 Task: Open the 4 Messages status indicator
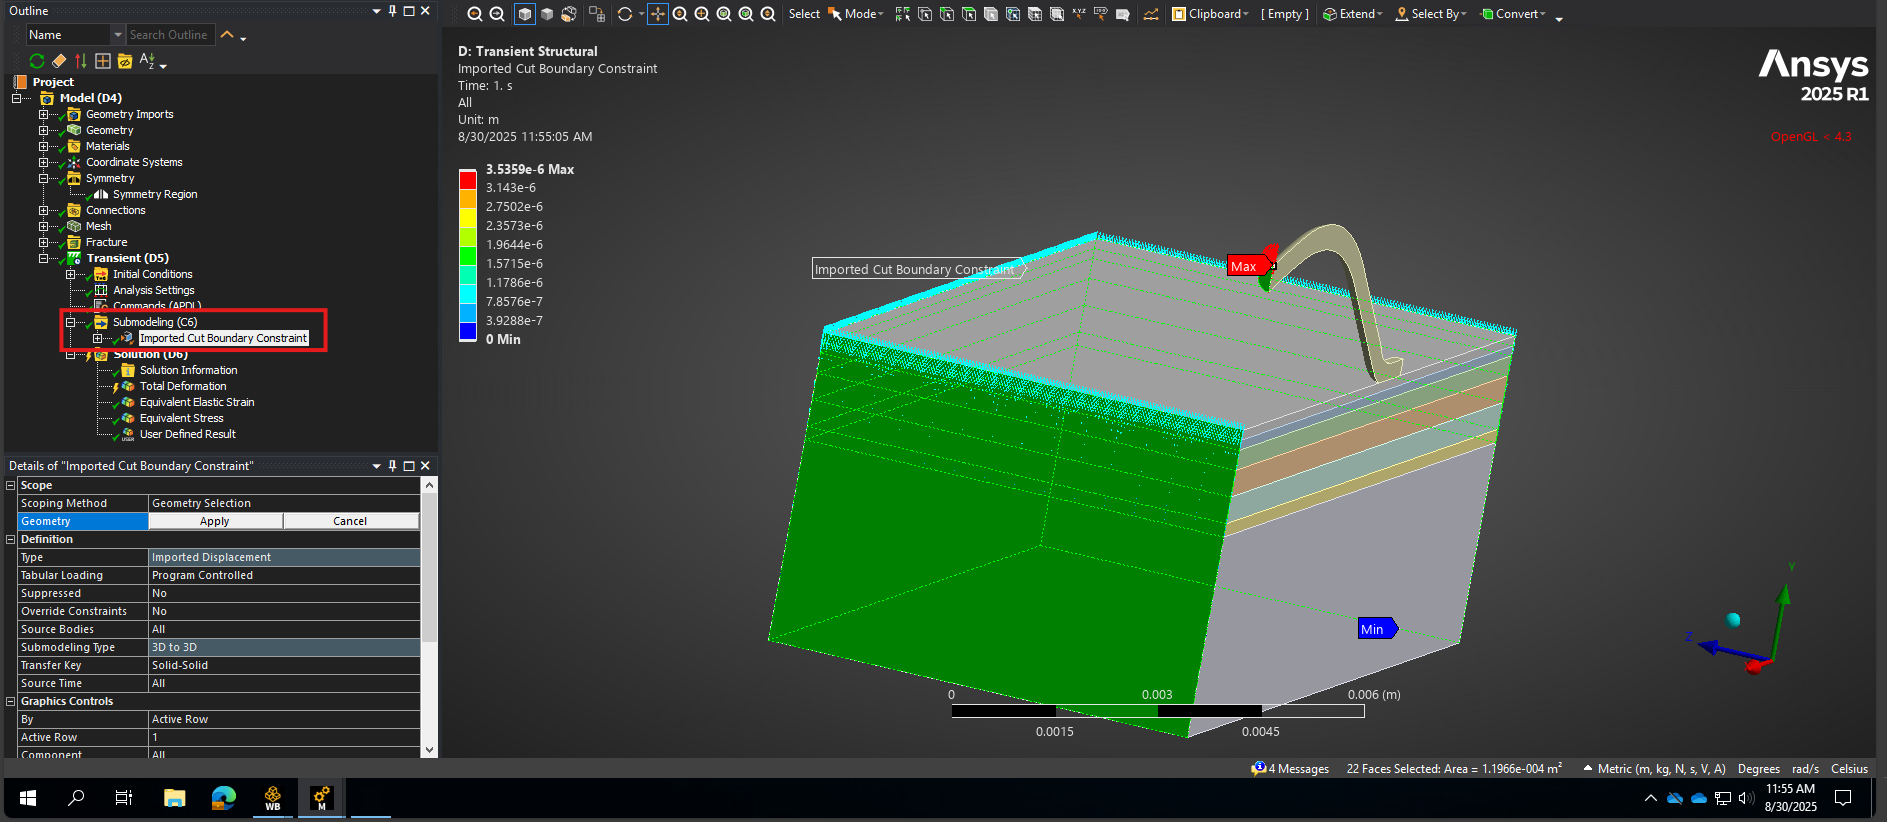click(x=1290, y=769)
